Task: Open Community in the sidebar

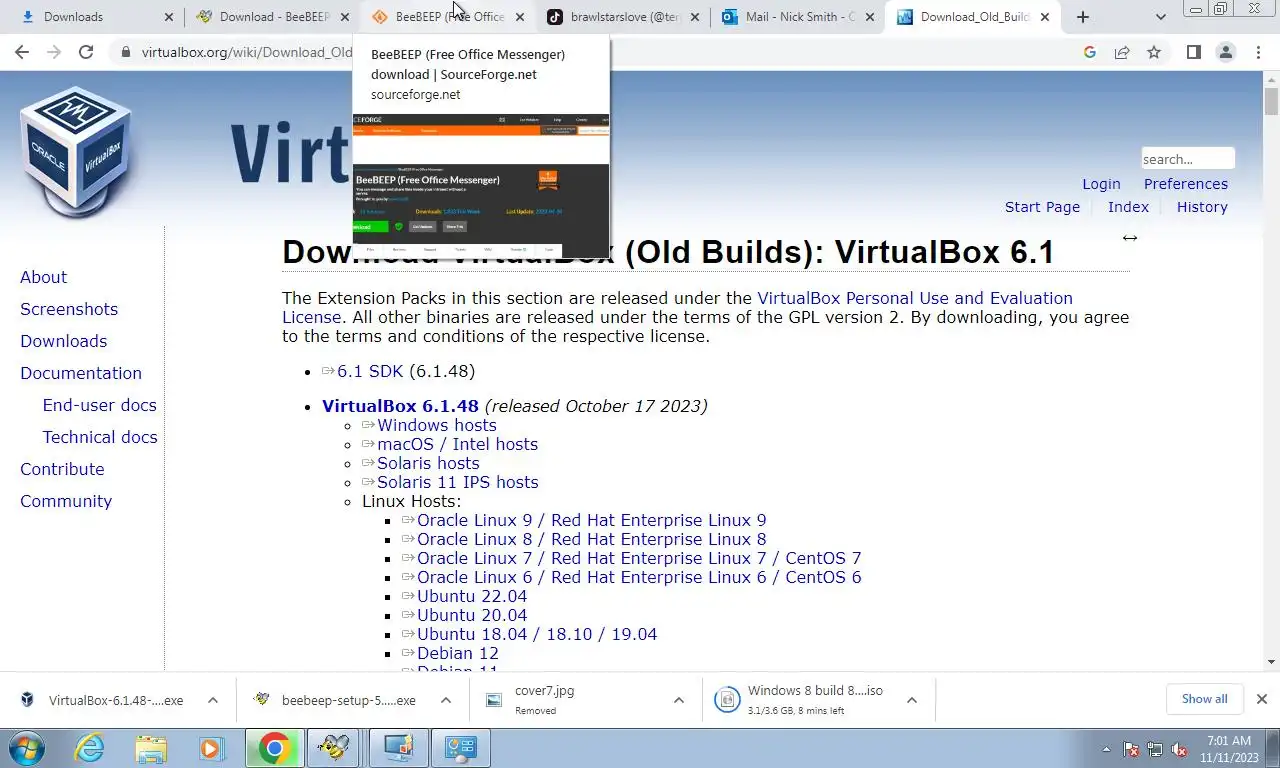Action: pyautogui.click(x=66, y=501)
